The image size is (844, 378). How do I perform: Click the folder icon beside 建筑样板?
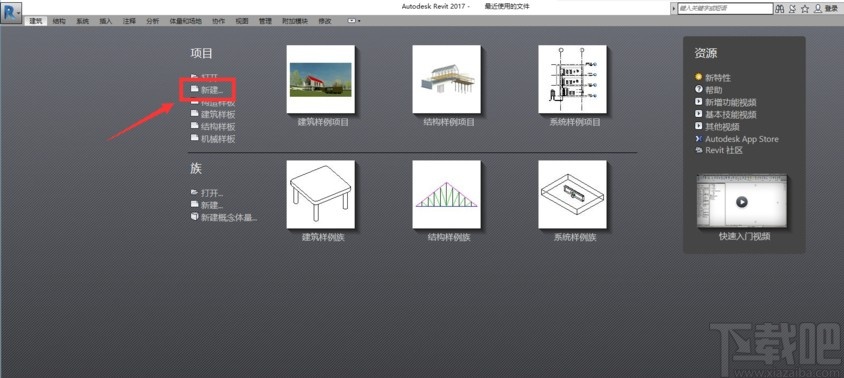(x=195, y=114)
